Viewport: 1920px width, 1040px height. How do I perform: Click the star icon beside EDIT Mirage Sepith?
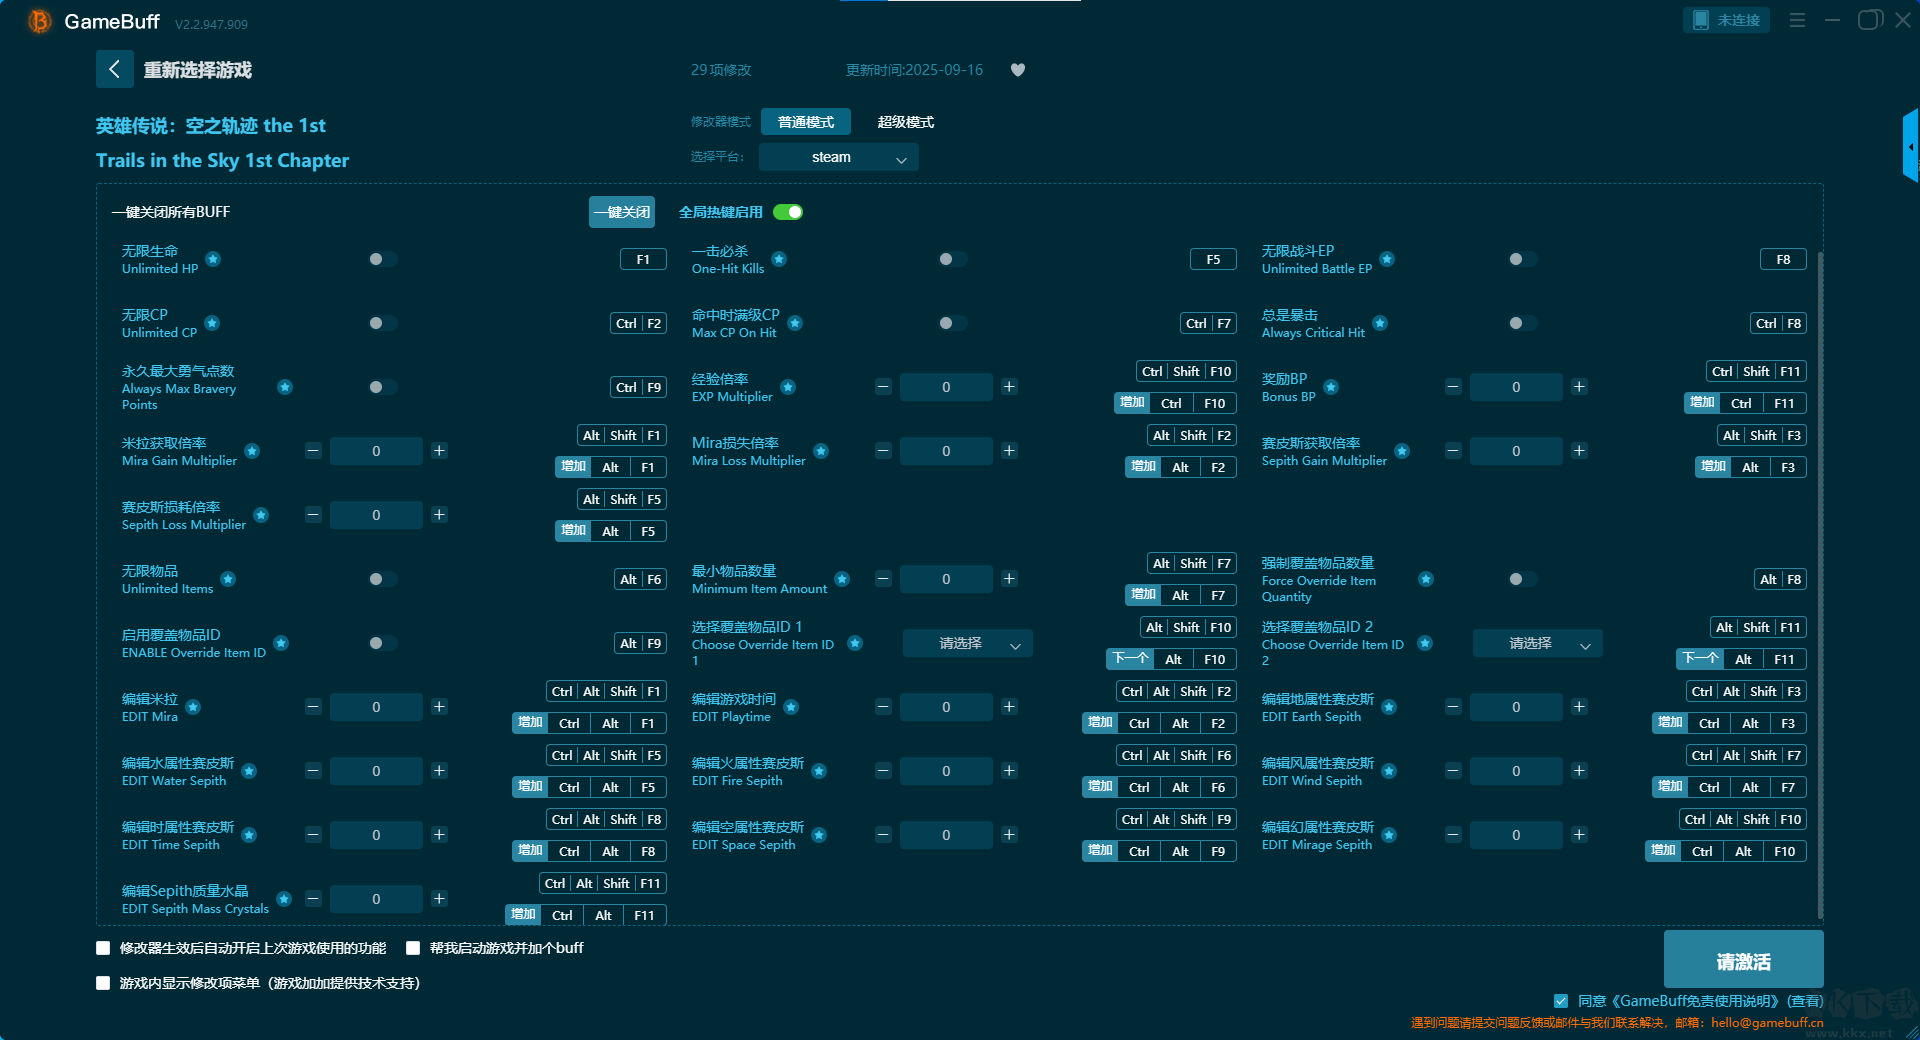[x=1389, y=835]
